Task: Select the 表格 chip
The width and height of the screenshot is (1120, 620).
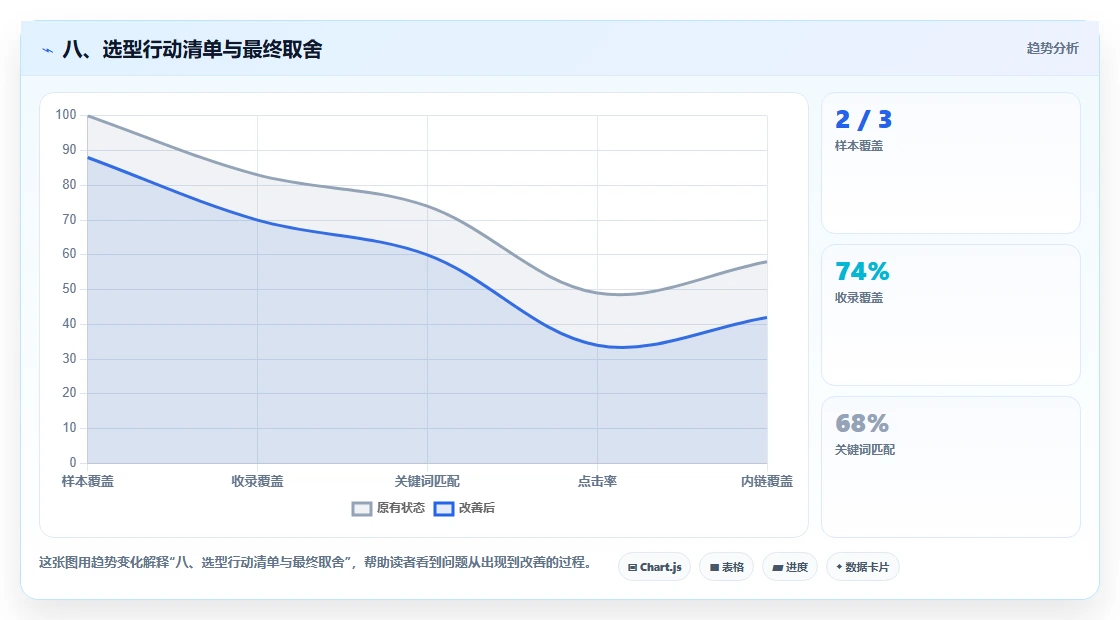Action: coord(726,567)
